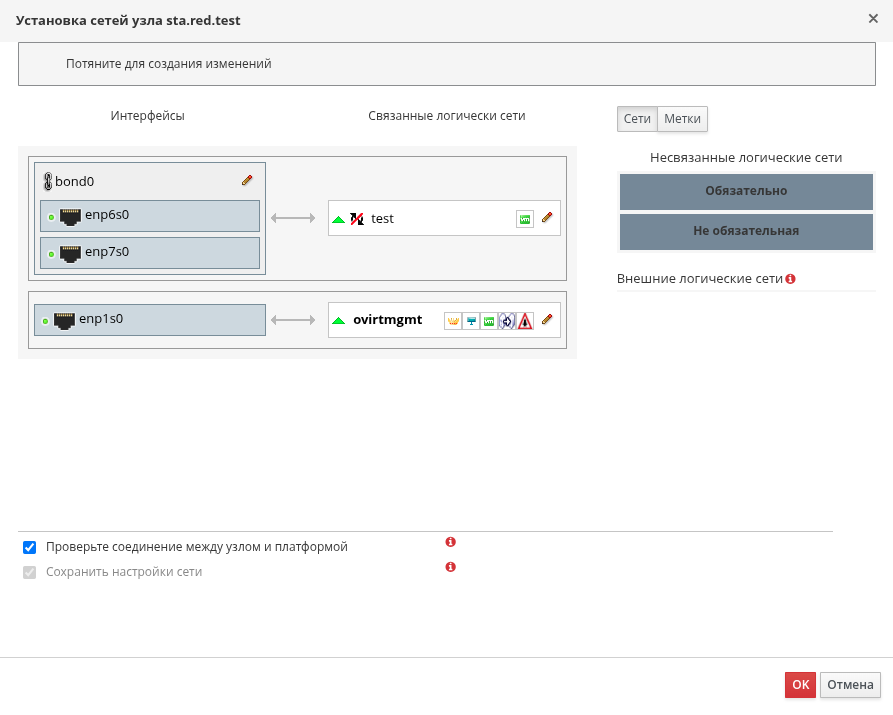
Task: Click the Интерфейсы column header
Action: pyautogui.click(x=148, y=116)
